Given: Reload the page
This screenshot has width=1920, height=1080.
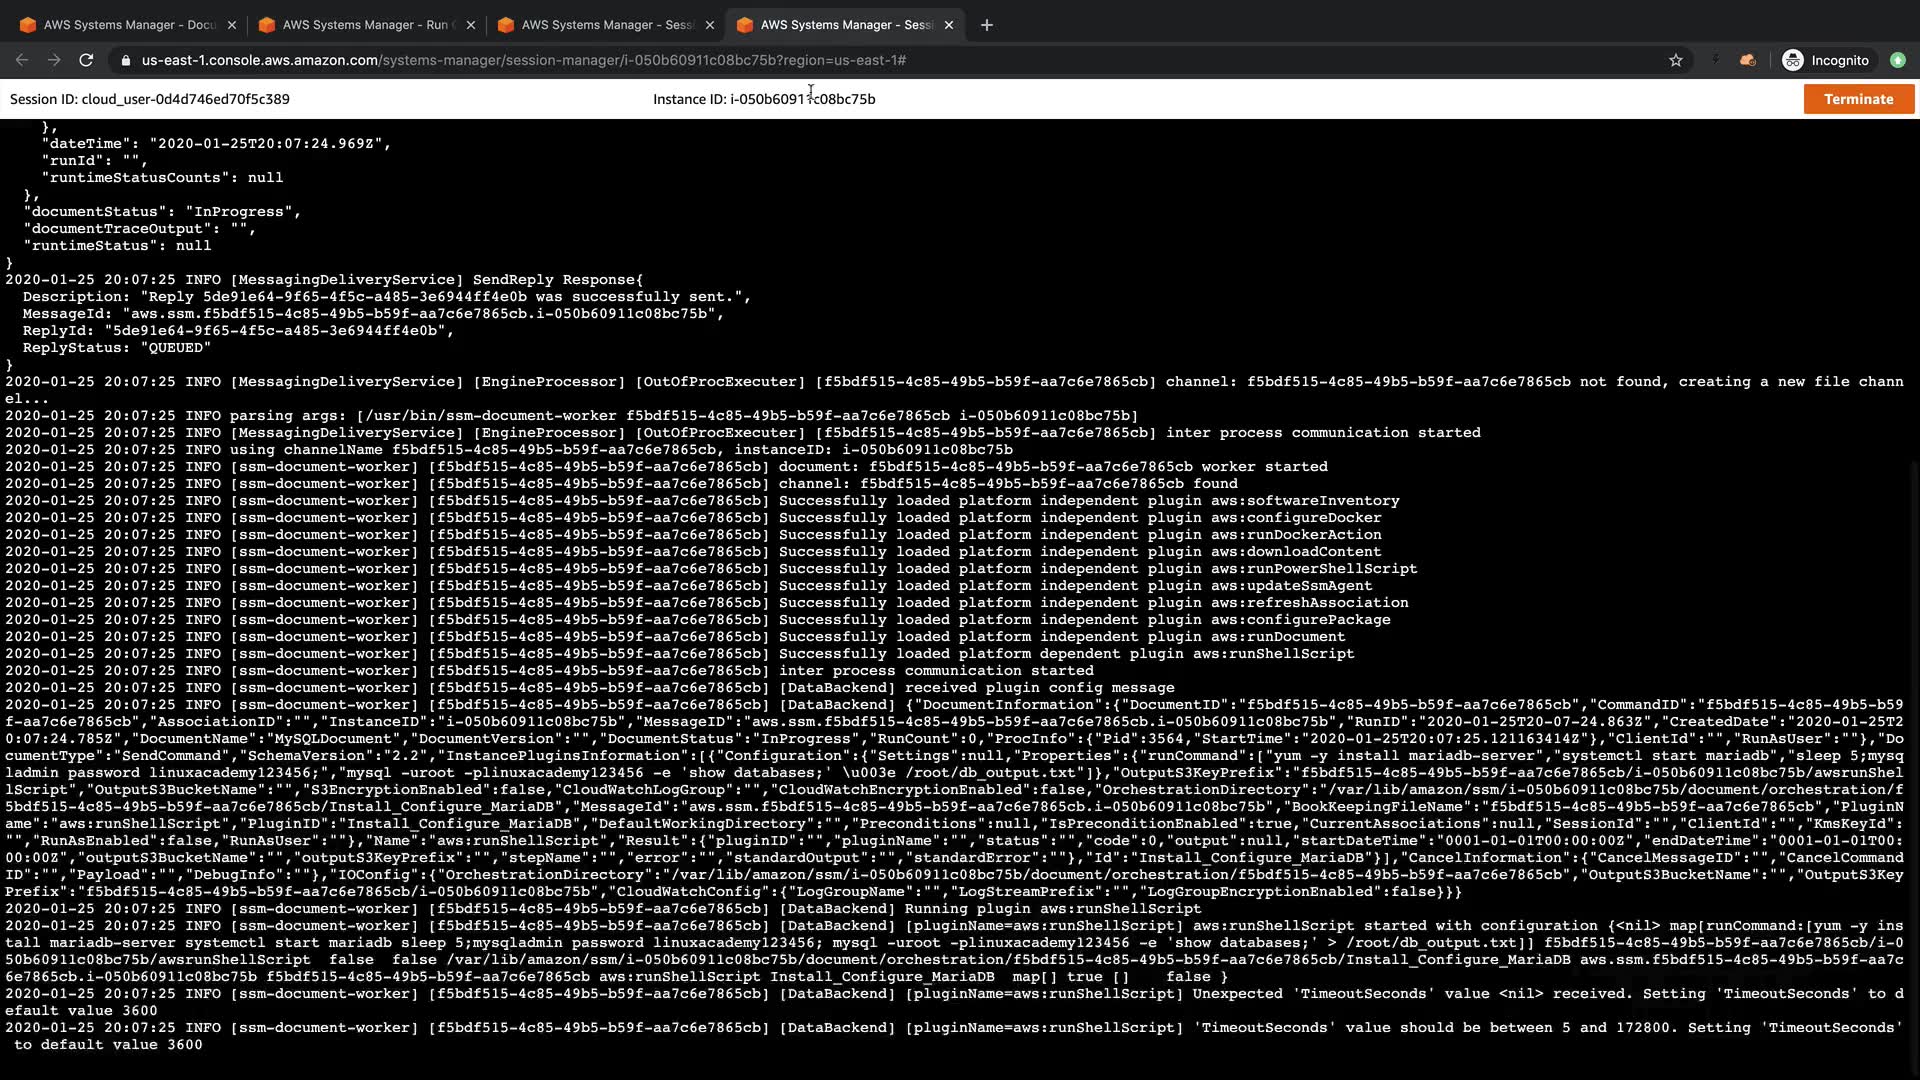Looking at the screenshot, I should click(x=86, y=60).
